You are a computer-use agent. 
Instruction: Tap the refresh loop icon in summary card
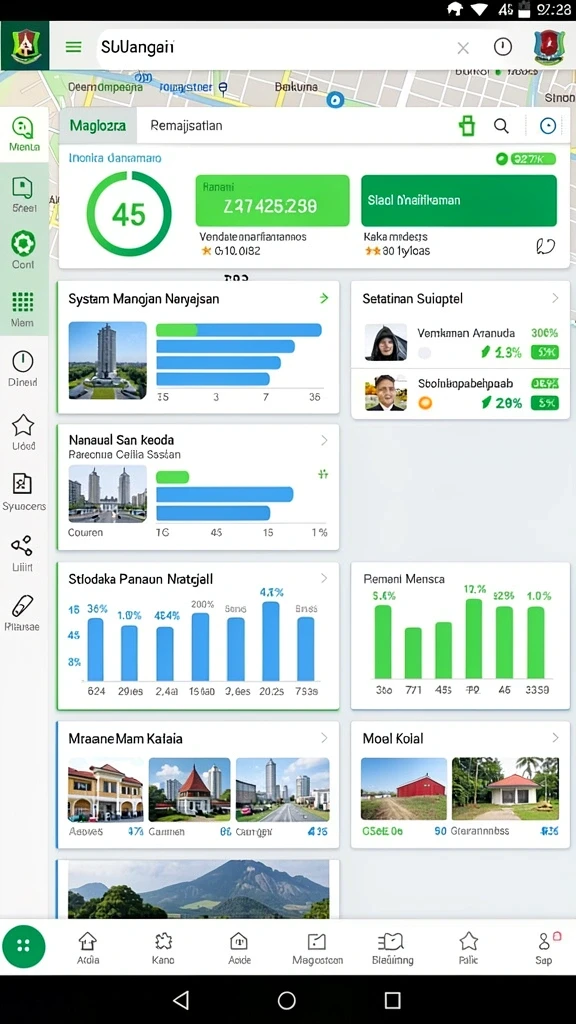(545, 246)
